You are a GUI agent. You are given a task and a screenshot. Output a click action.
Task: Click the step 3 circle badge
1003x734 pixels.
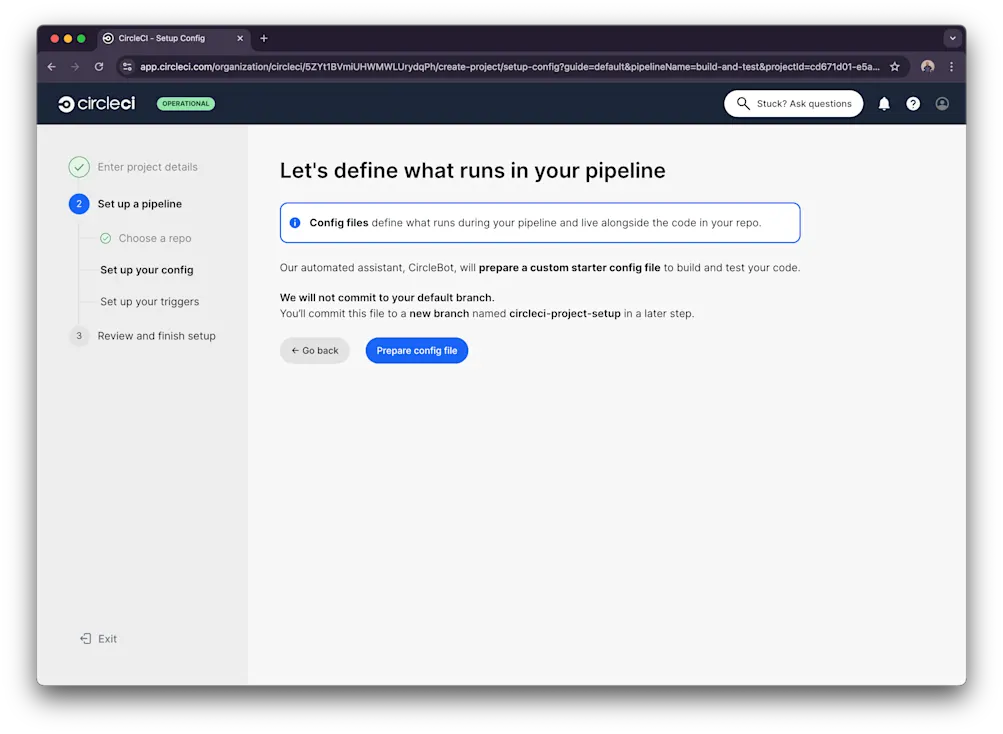click(79, 336)
